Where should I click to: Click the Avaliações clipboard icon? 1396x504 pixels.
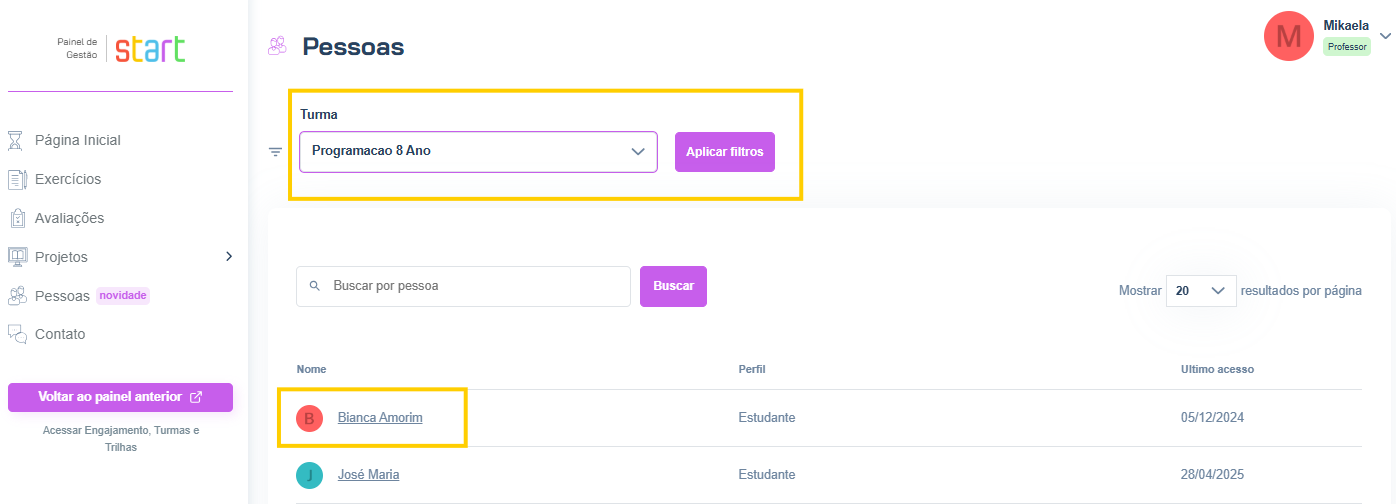(x=16, y=218)
